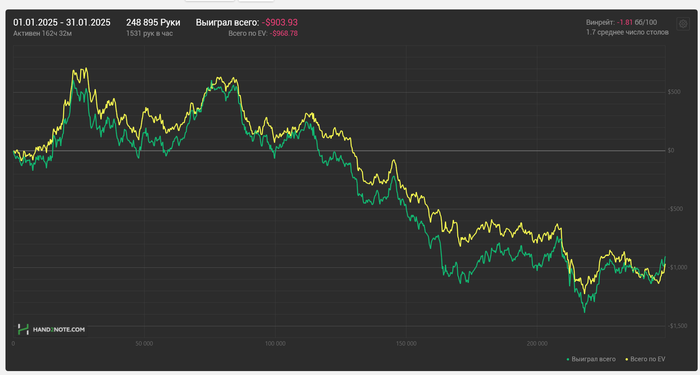Select the date range 01.01.2025 - 31.01.2025
Viewport: 700px width, 375px height.
[x=62, y=23]
